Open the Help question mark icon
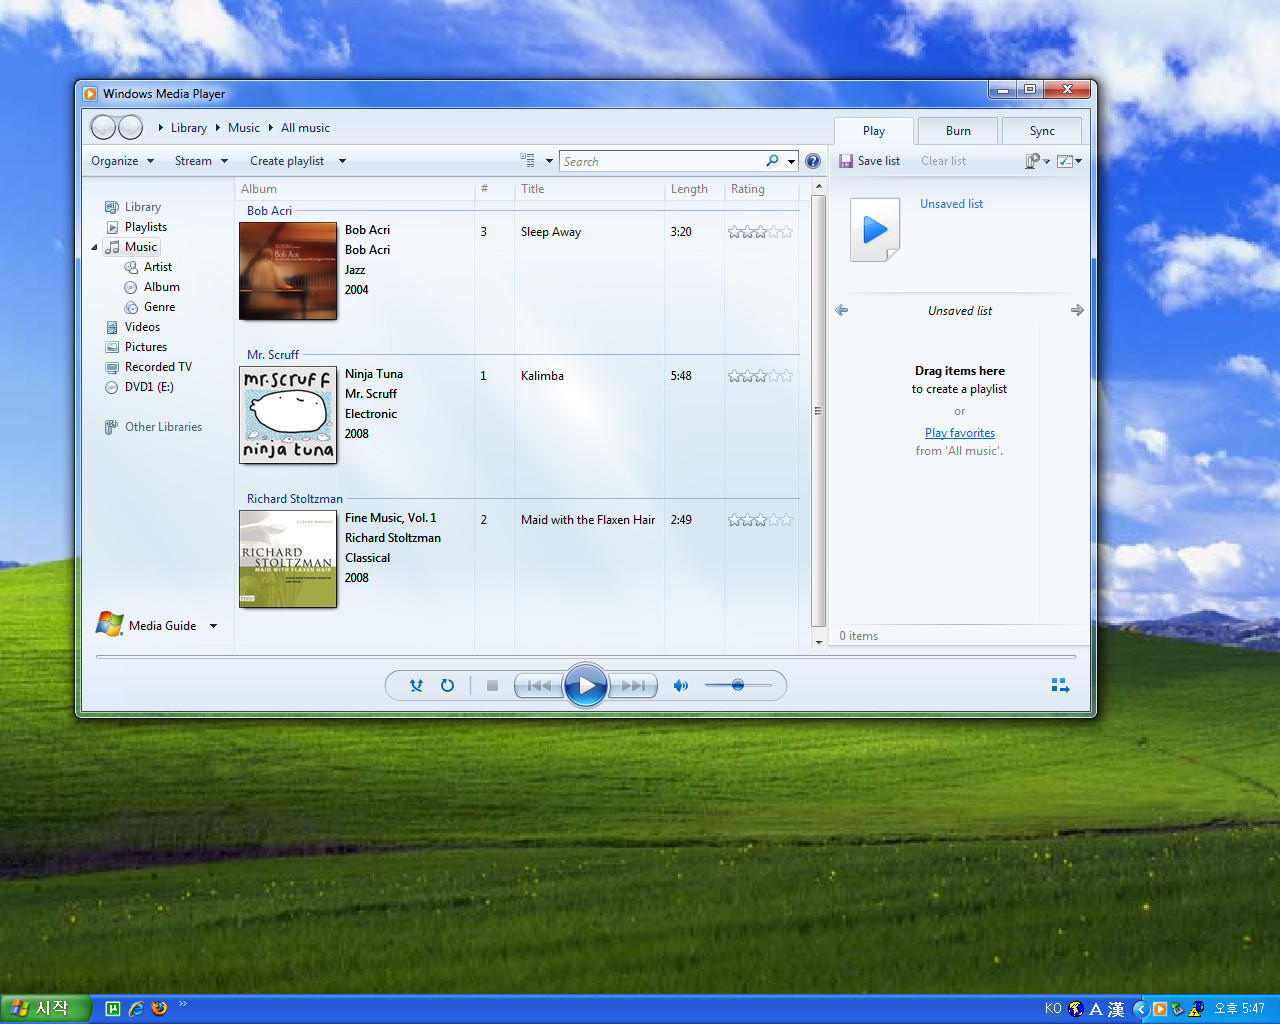Image resolution: width=1280 pixels, height=1024 pixels. pyautogui.click(x=813, y=161)
